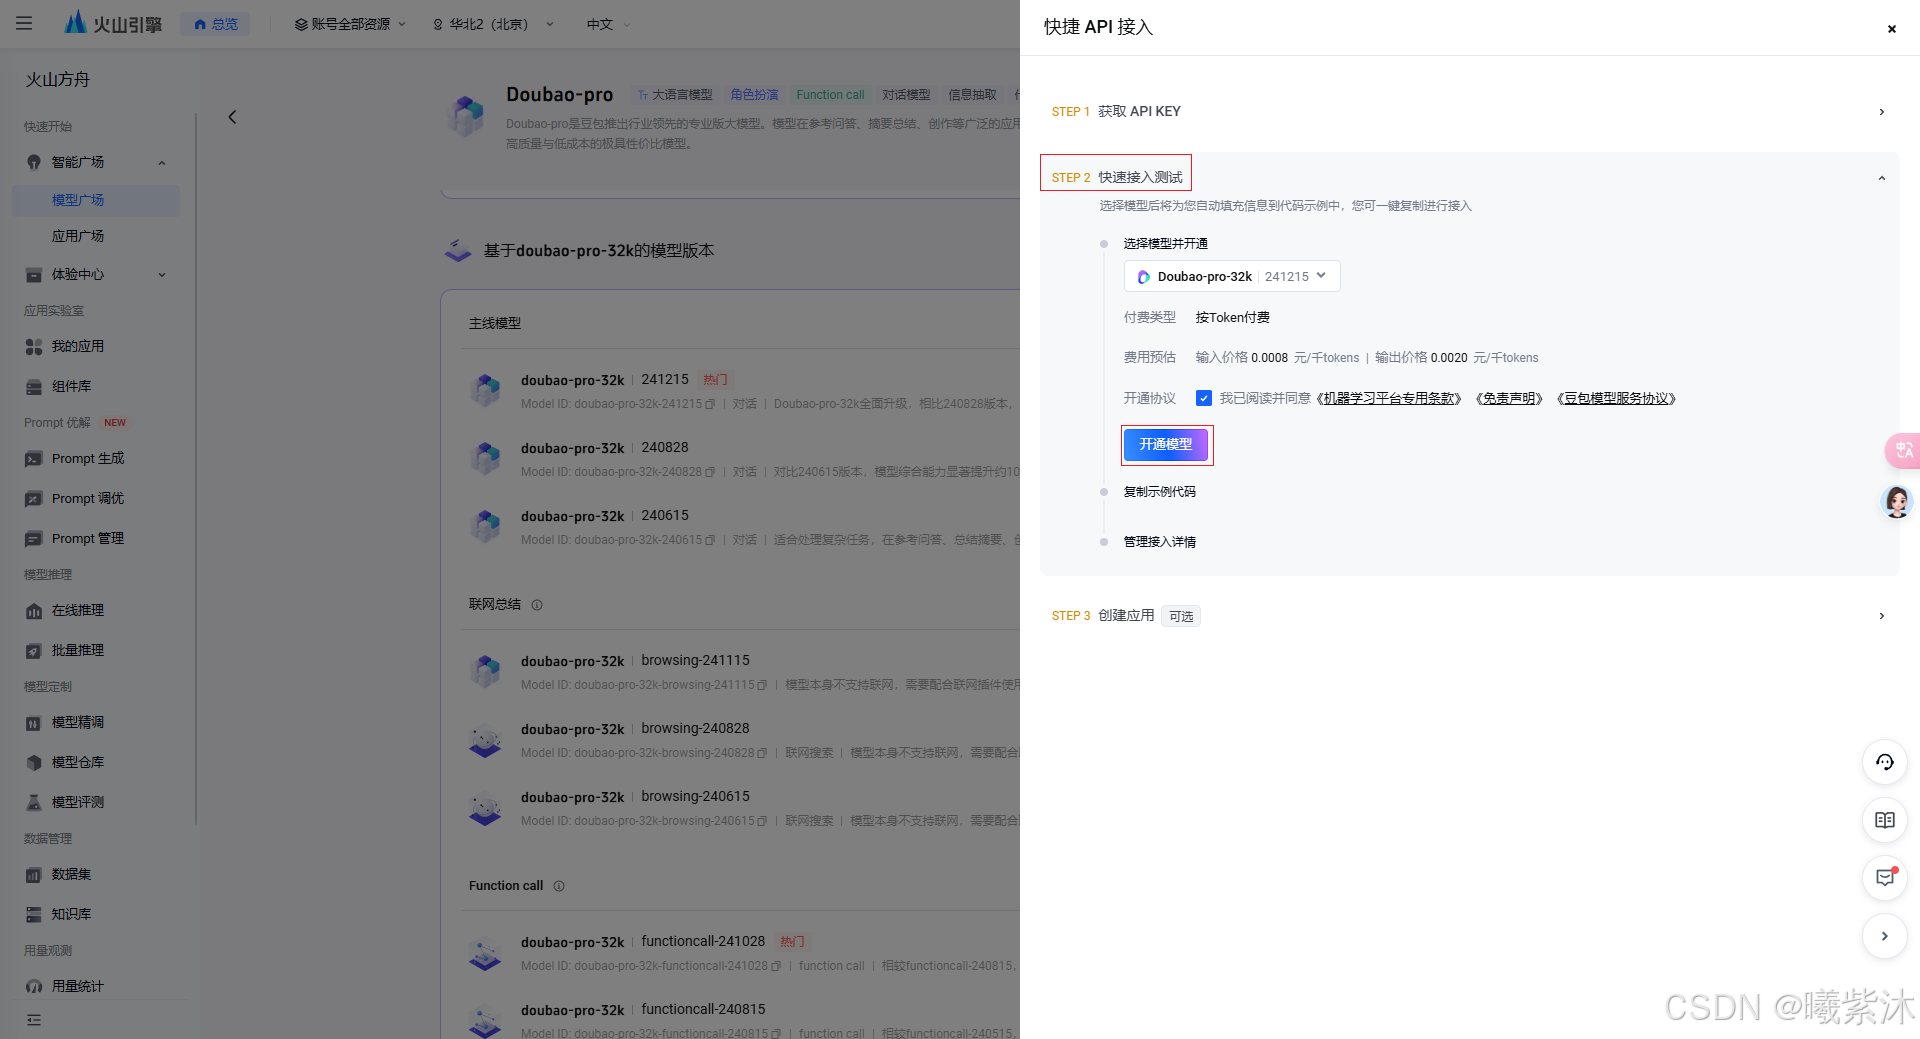
Task: Open Prompt 调优 icon entry
Action: tap(33, 499)
